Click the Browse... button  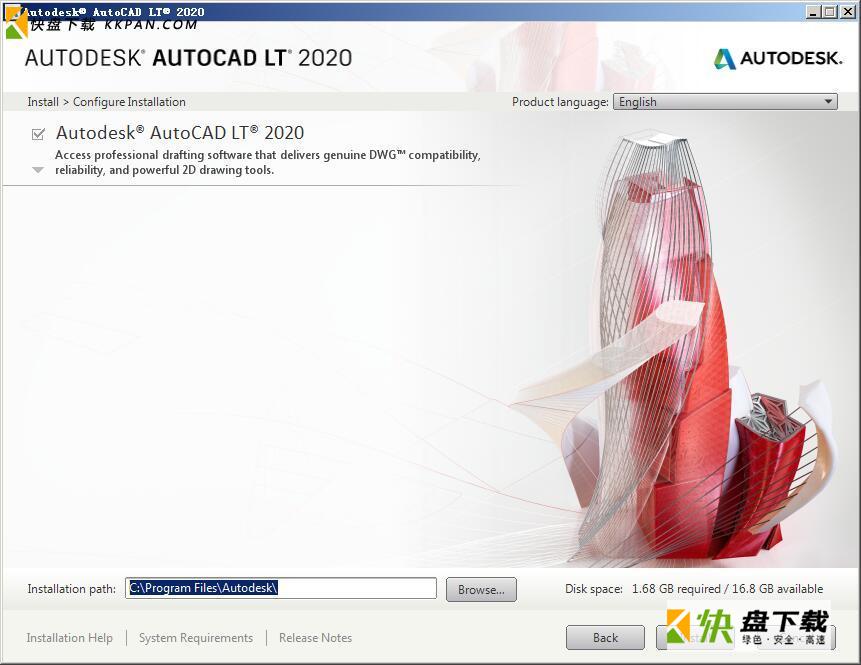pyautogui.click(x=481, y=589)
